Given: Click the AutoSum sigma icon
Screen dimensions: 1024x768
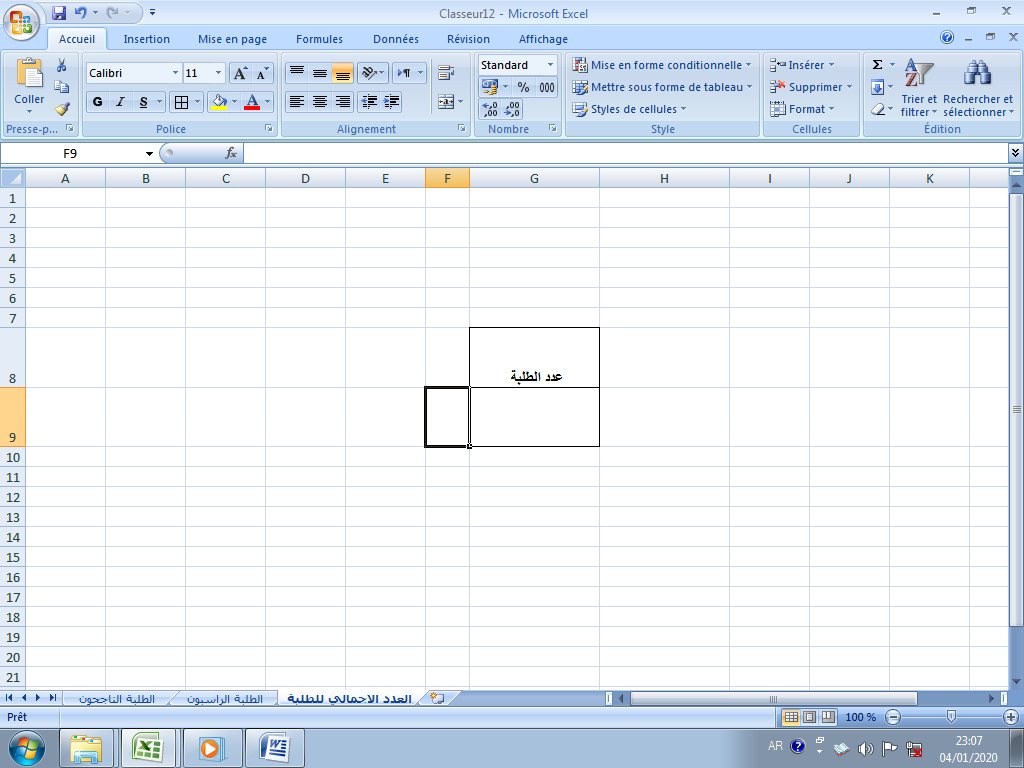Looking at the screenshot, I should (x=878, y=64).
